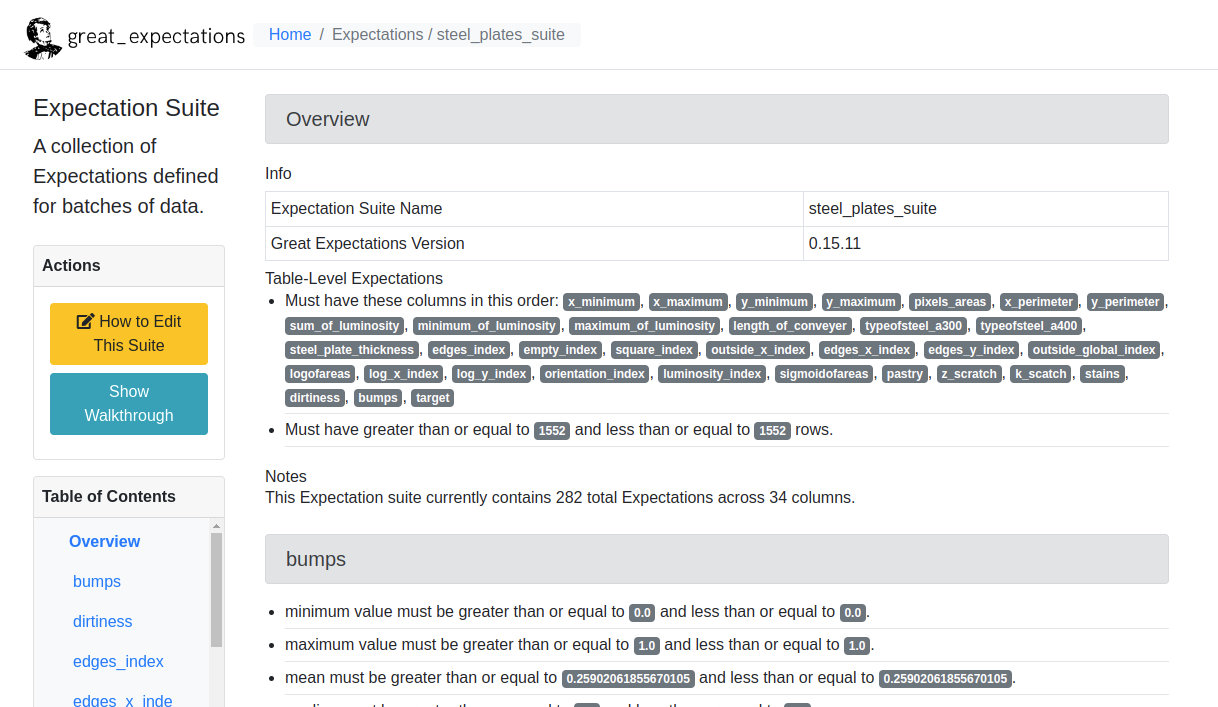Image resolution: width=1218 pixels, height=707 pixels.
Task: Click the edit pencil icon on the yellow button
Action: click(86, 322)
